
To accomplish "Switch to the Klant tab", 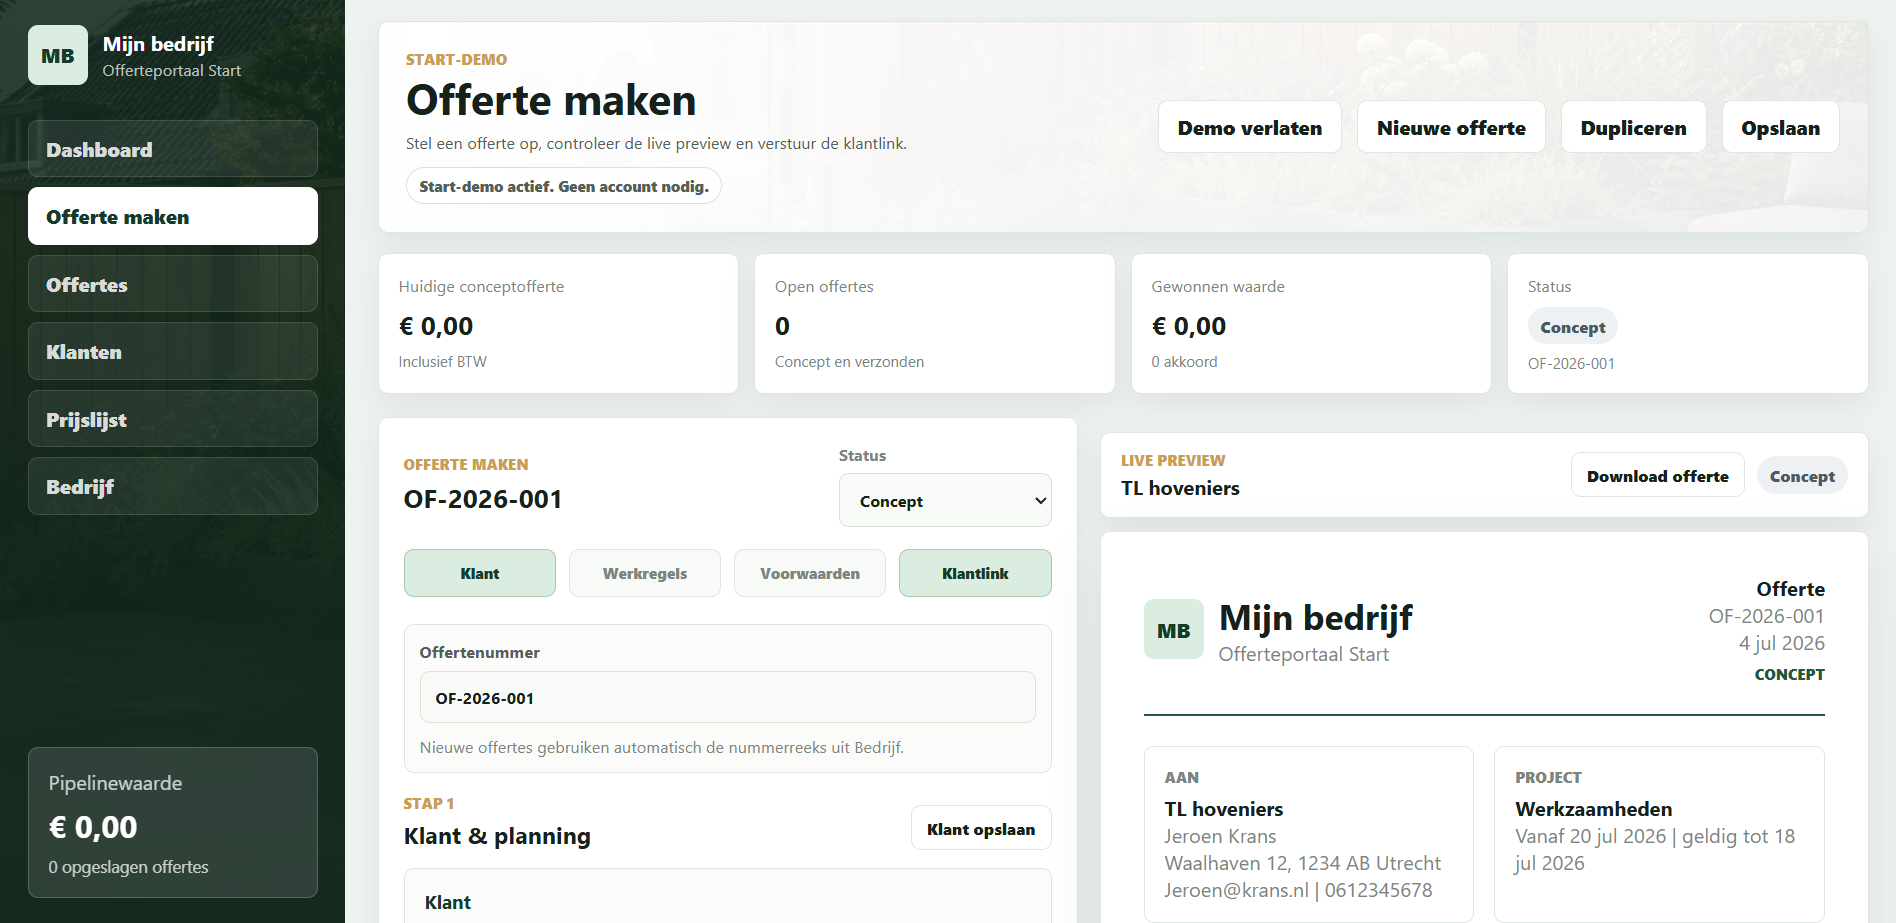I will (480, 573).
